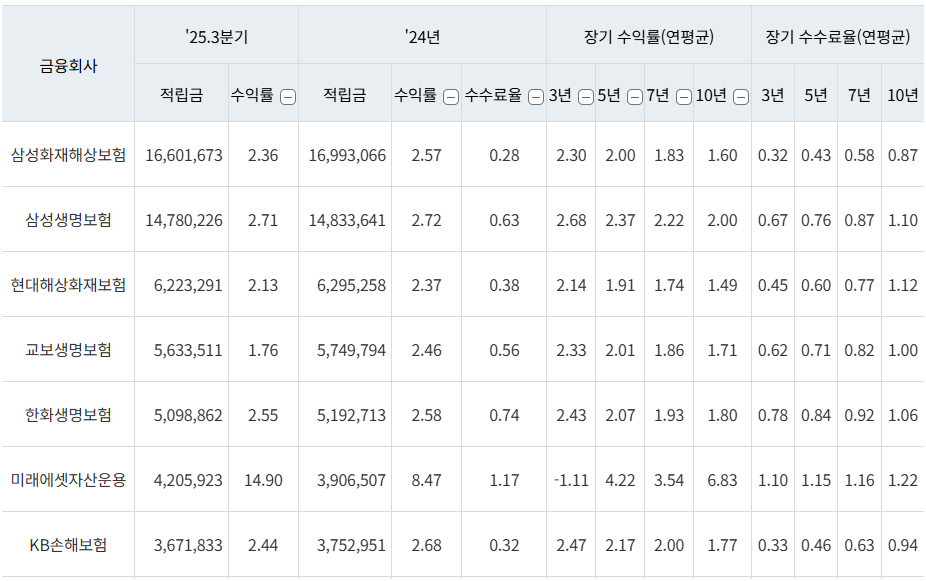Click the 장기 수익률(연평균) header
The width and height of the screenshot is (926, 581).
(x=649, y=37)
